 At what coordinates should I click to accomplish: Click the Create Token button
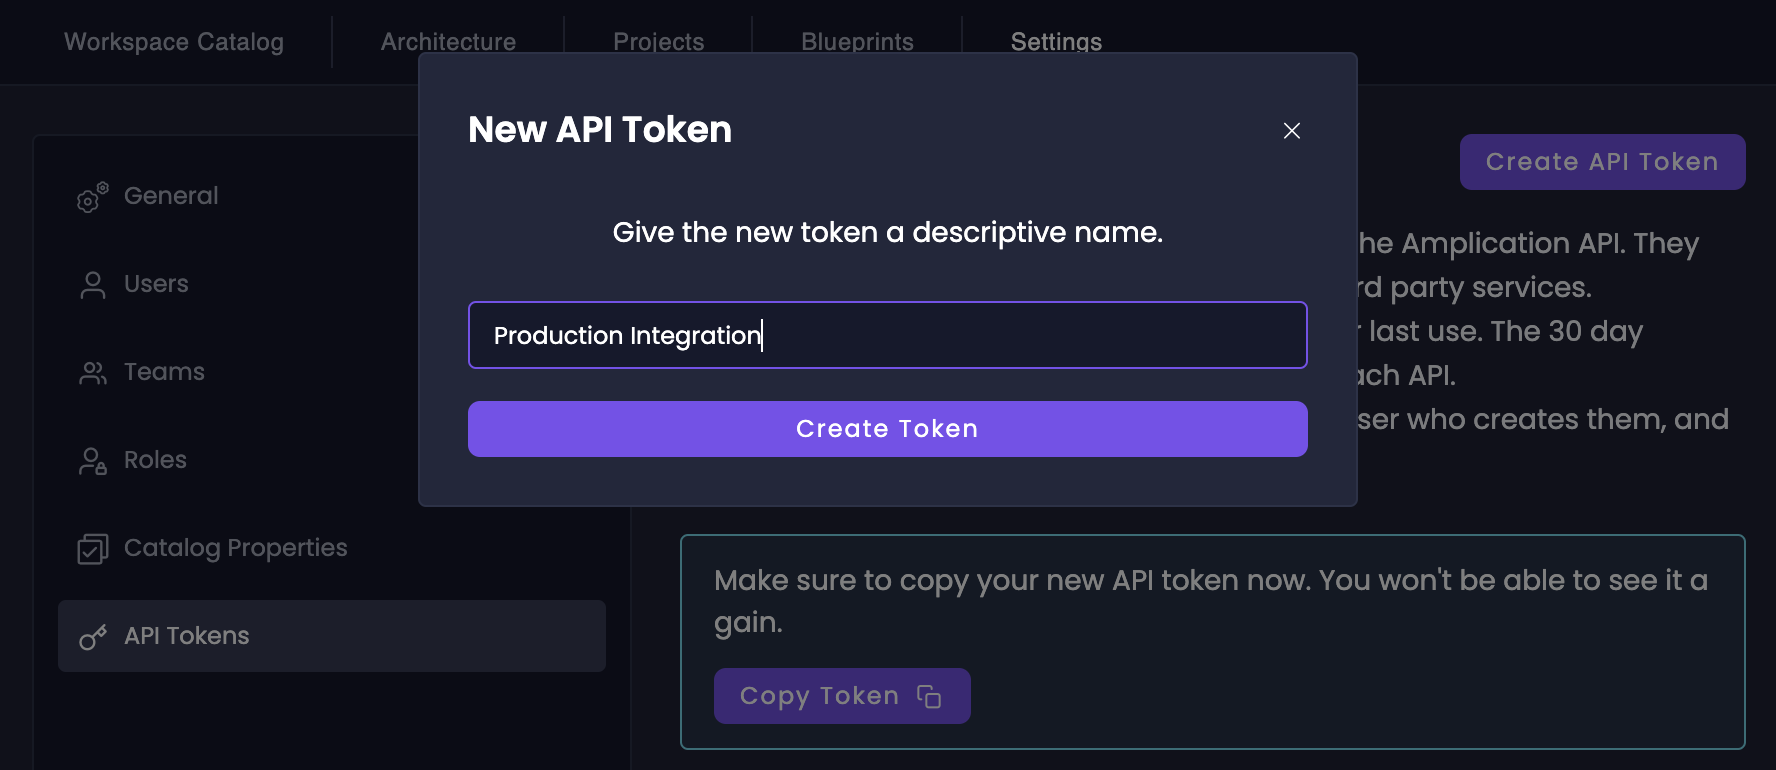coord(887,428)
